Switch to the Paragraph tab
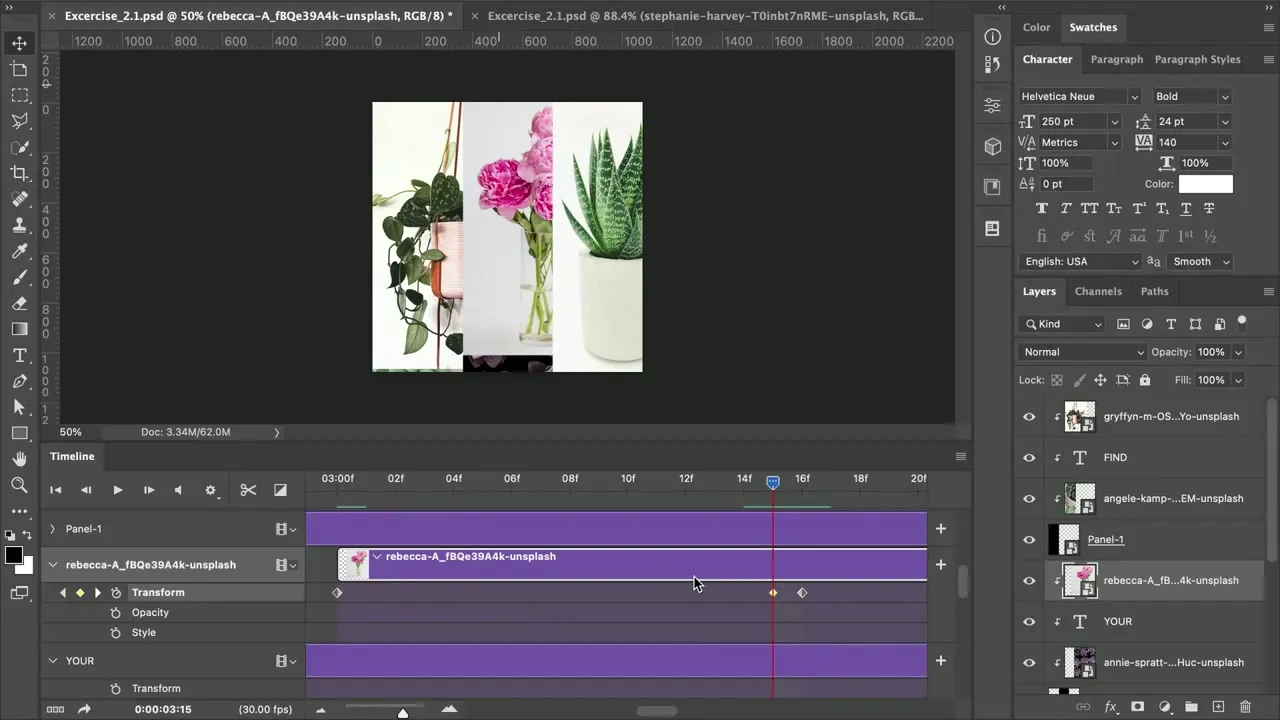1280x720 pixels. pos(1116,59)
